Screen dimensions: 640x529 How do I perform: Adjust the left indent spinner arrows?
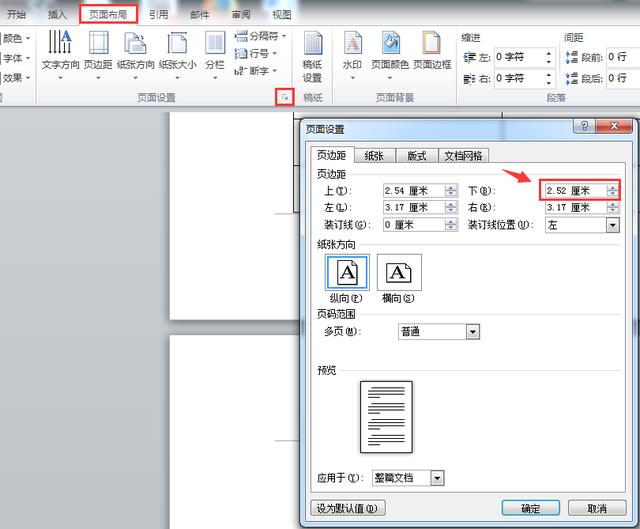pos(549,57)
